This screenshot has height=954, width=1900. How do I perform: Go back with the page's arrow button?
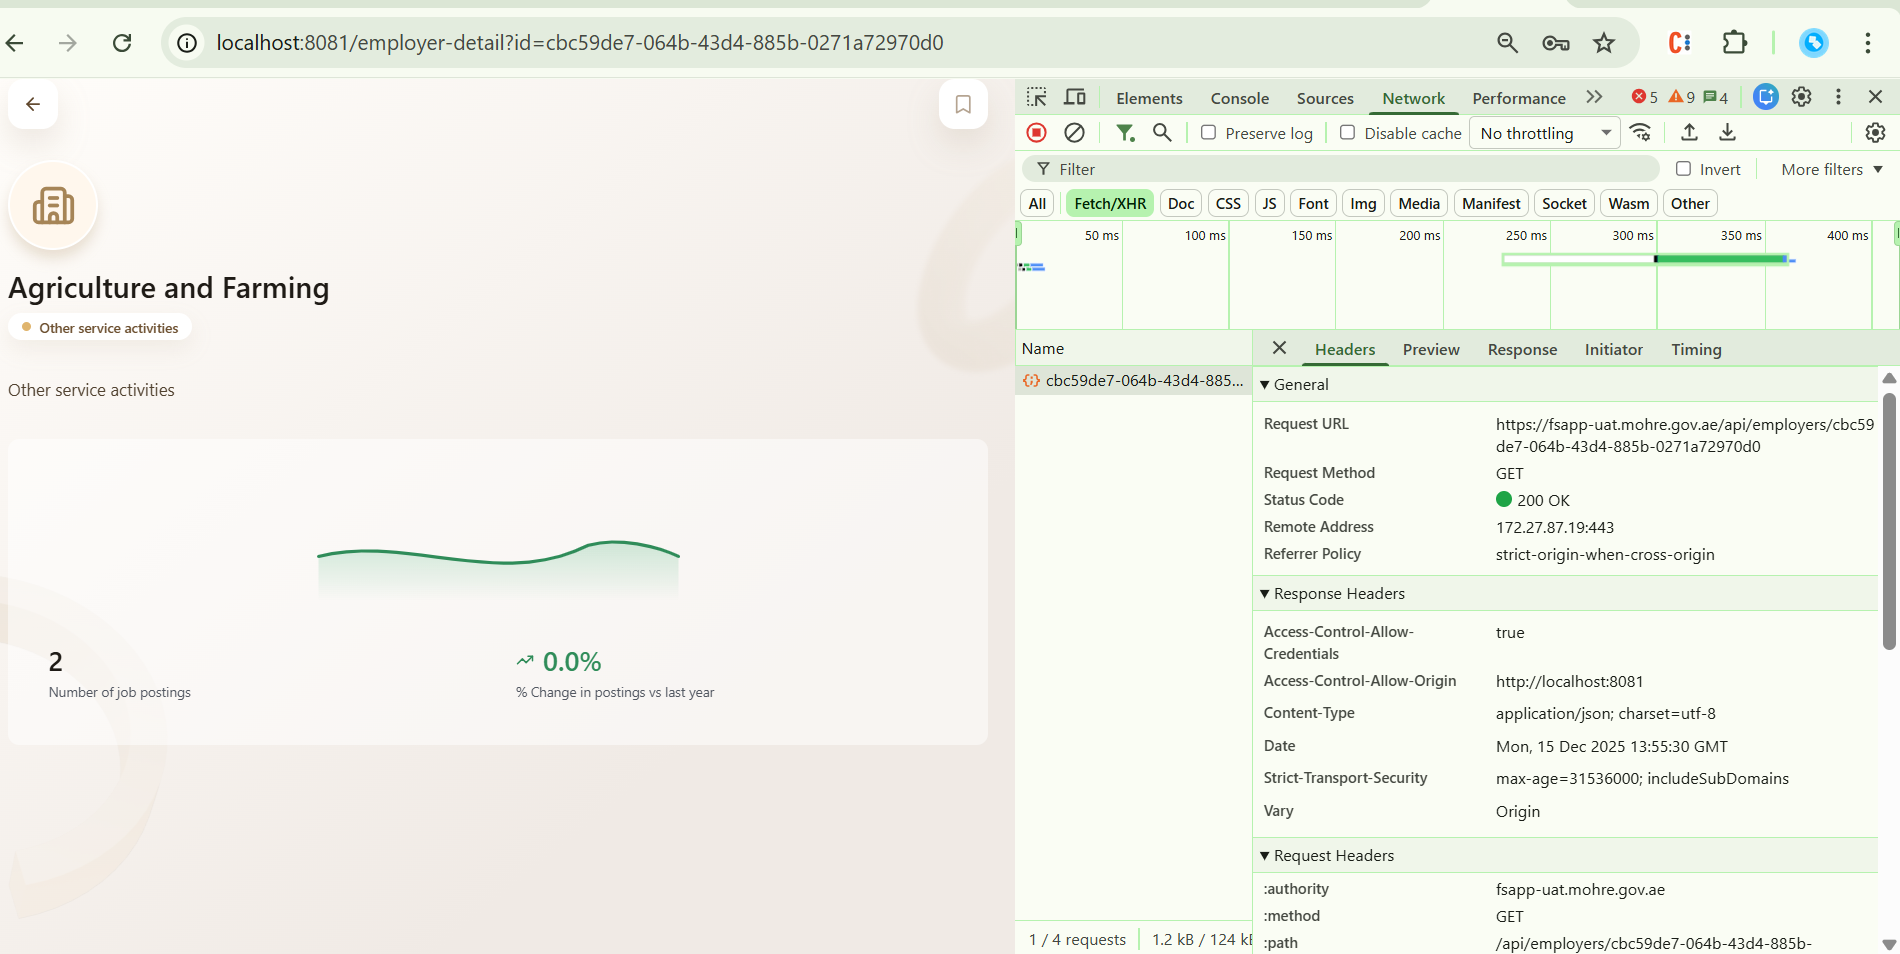pos(33,104)
